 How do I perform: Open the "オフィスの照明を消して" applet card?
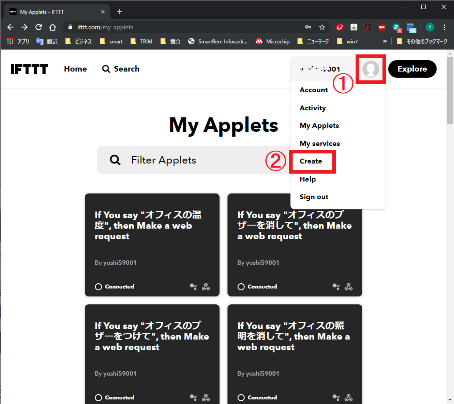coord(295,354)
